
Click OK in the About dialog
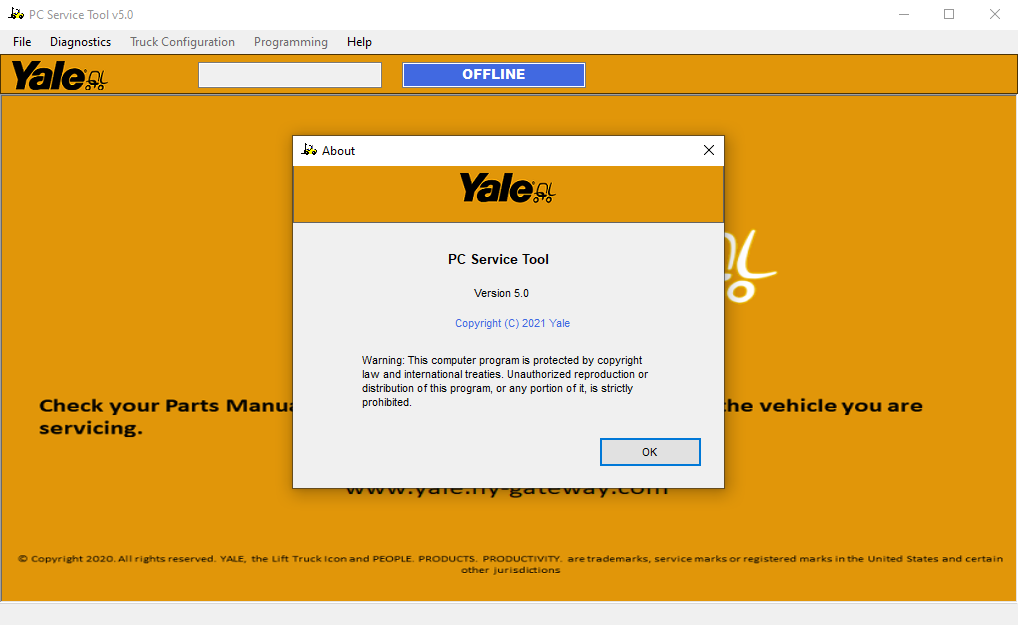click(x=650, y=452)
